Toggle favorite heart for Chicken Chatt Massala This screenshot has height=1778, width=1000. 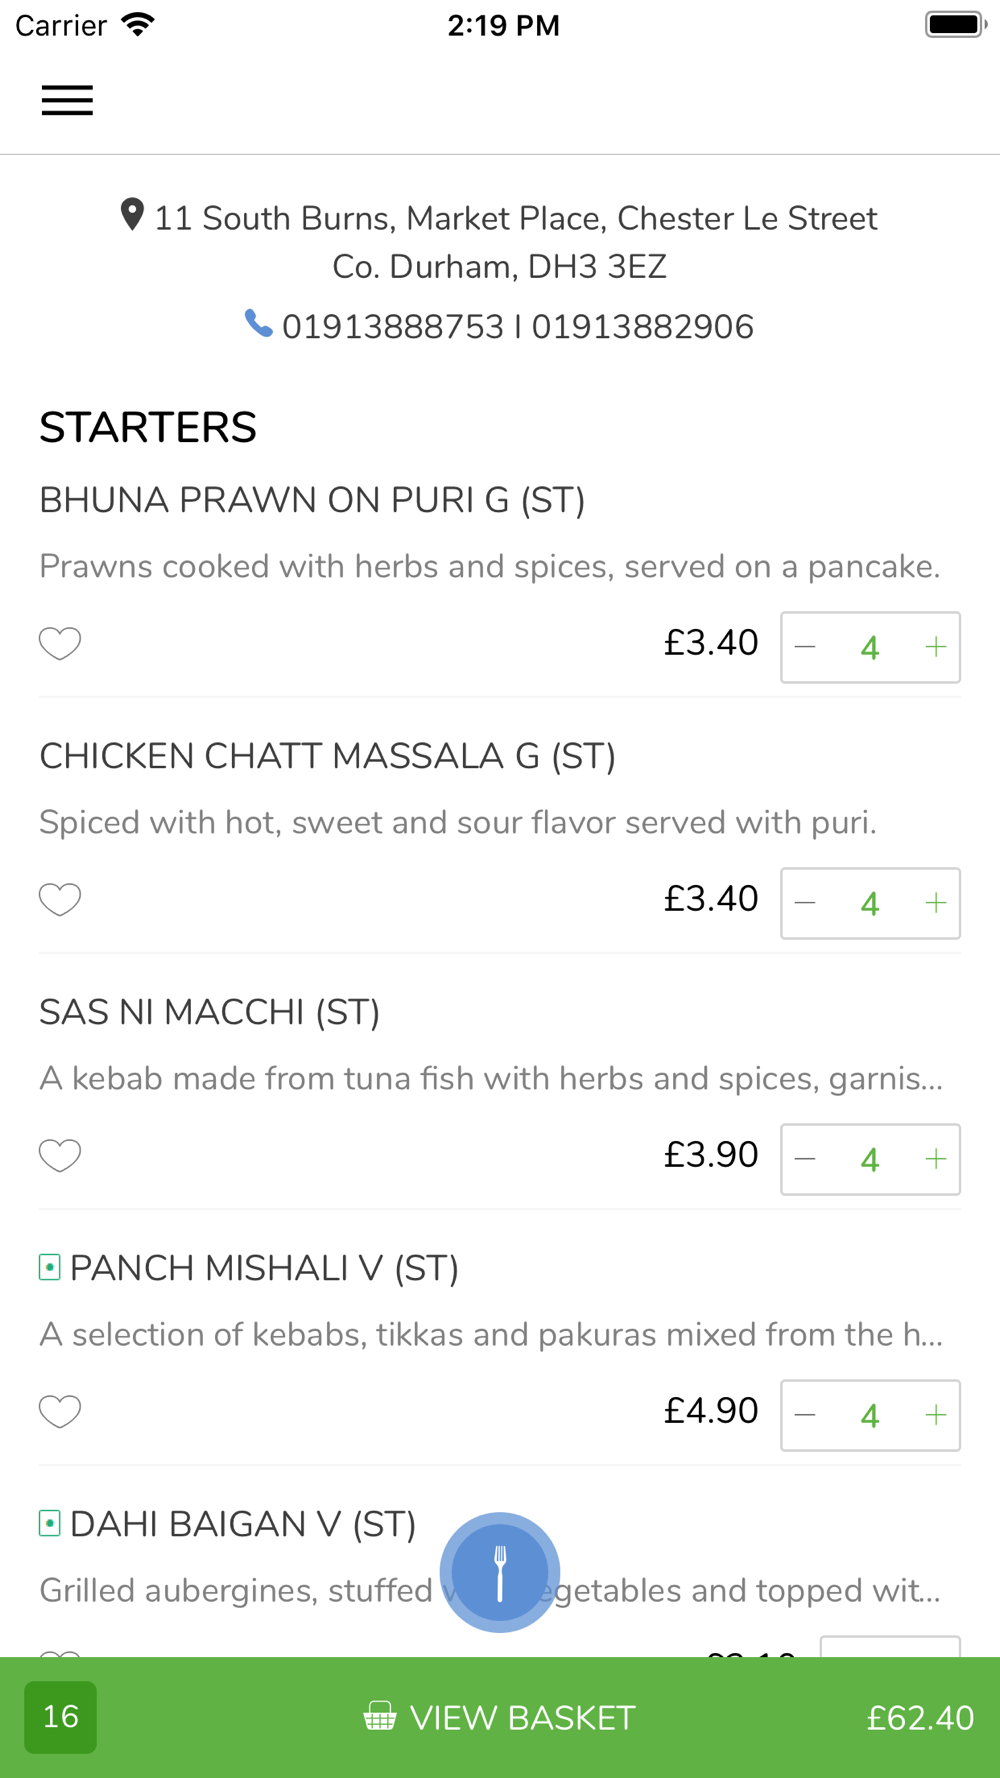click(60, 899)
